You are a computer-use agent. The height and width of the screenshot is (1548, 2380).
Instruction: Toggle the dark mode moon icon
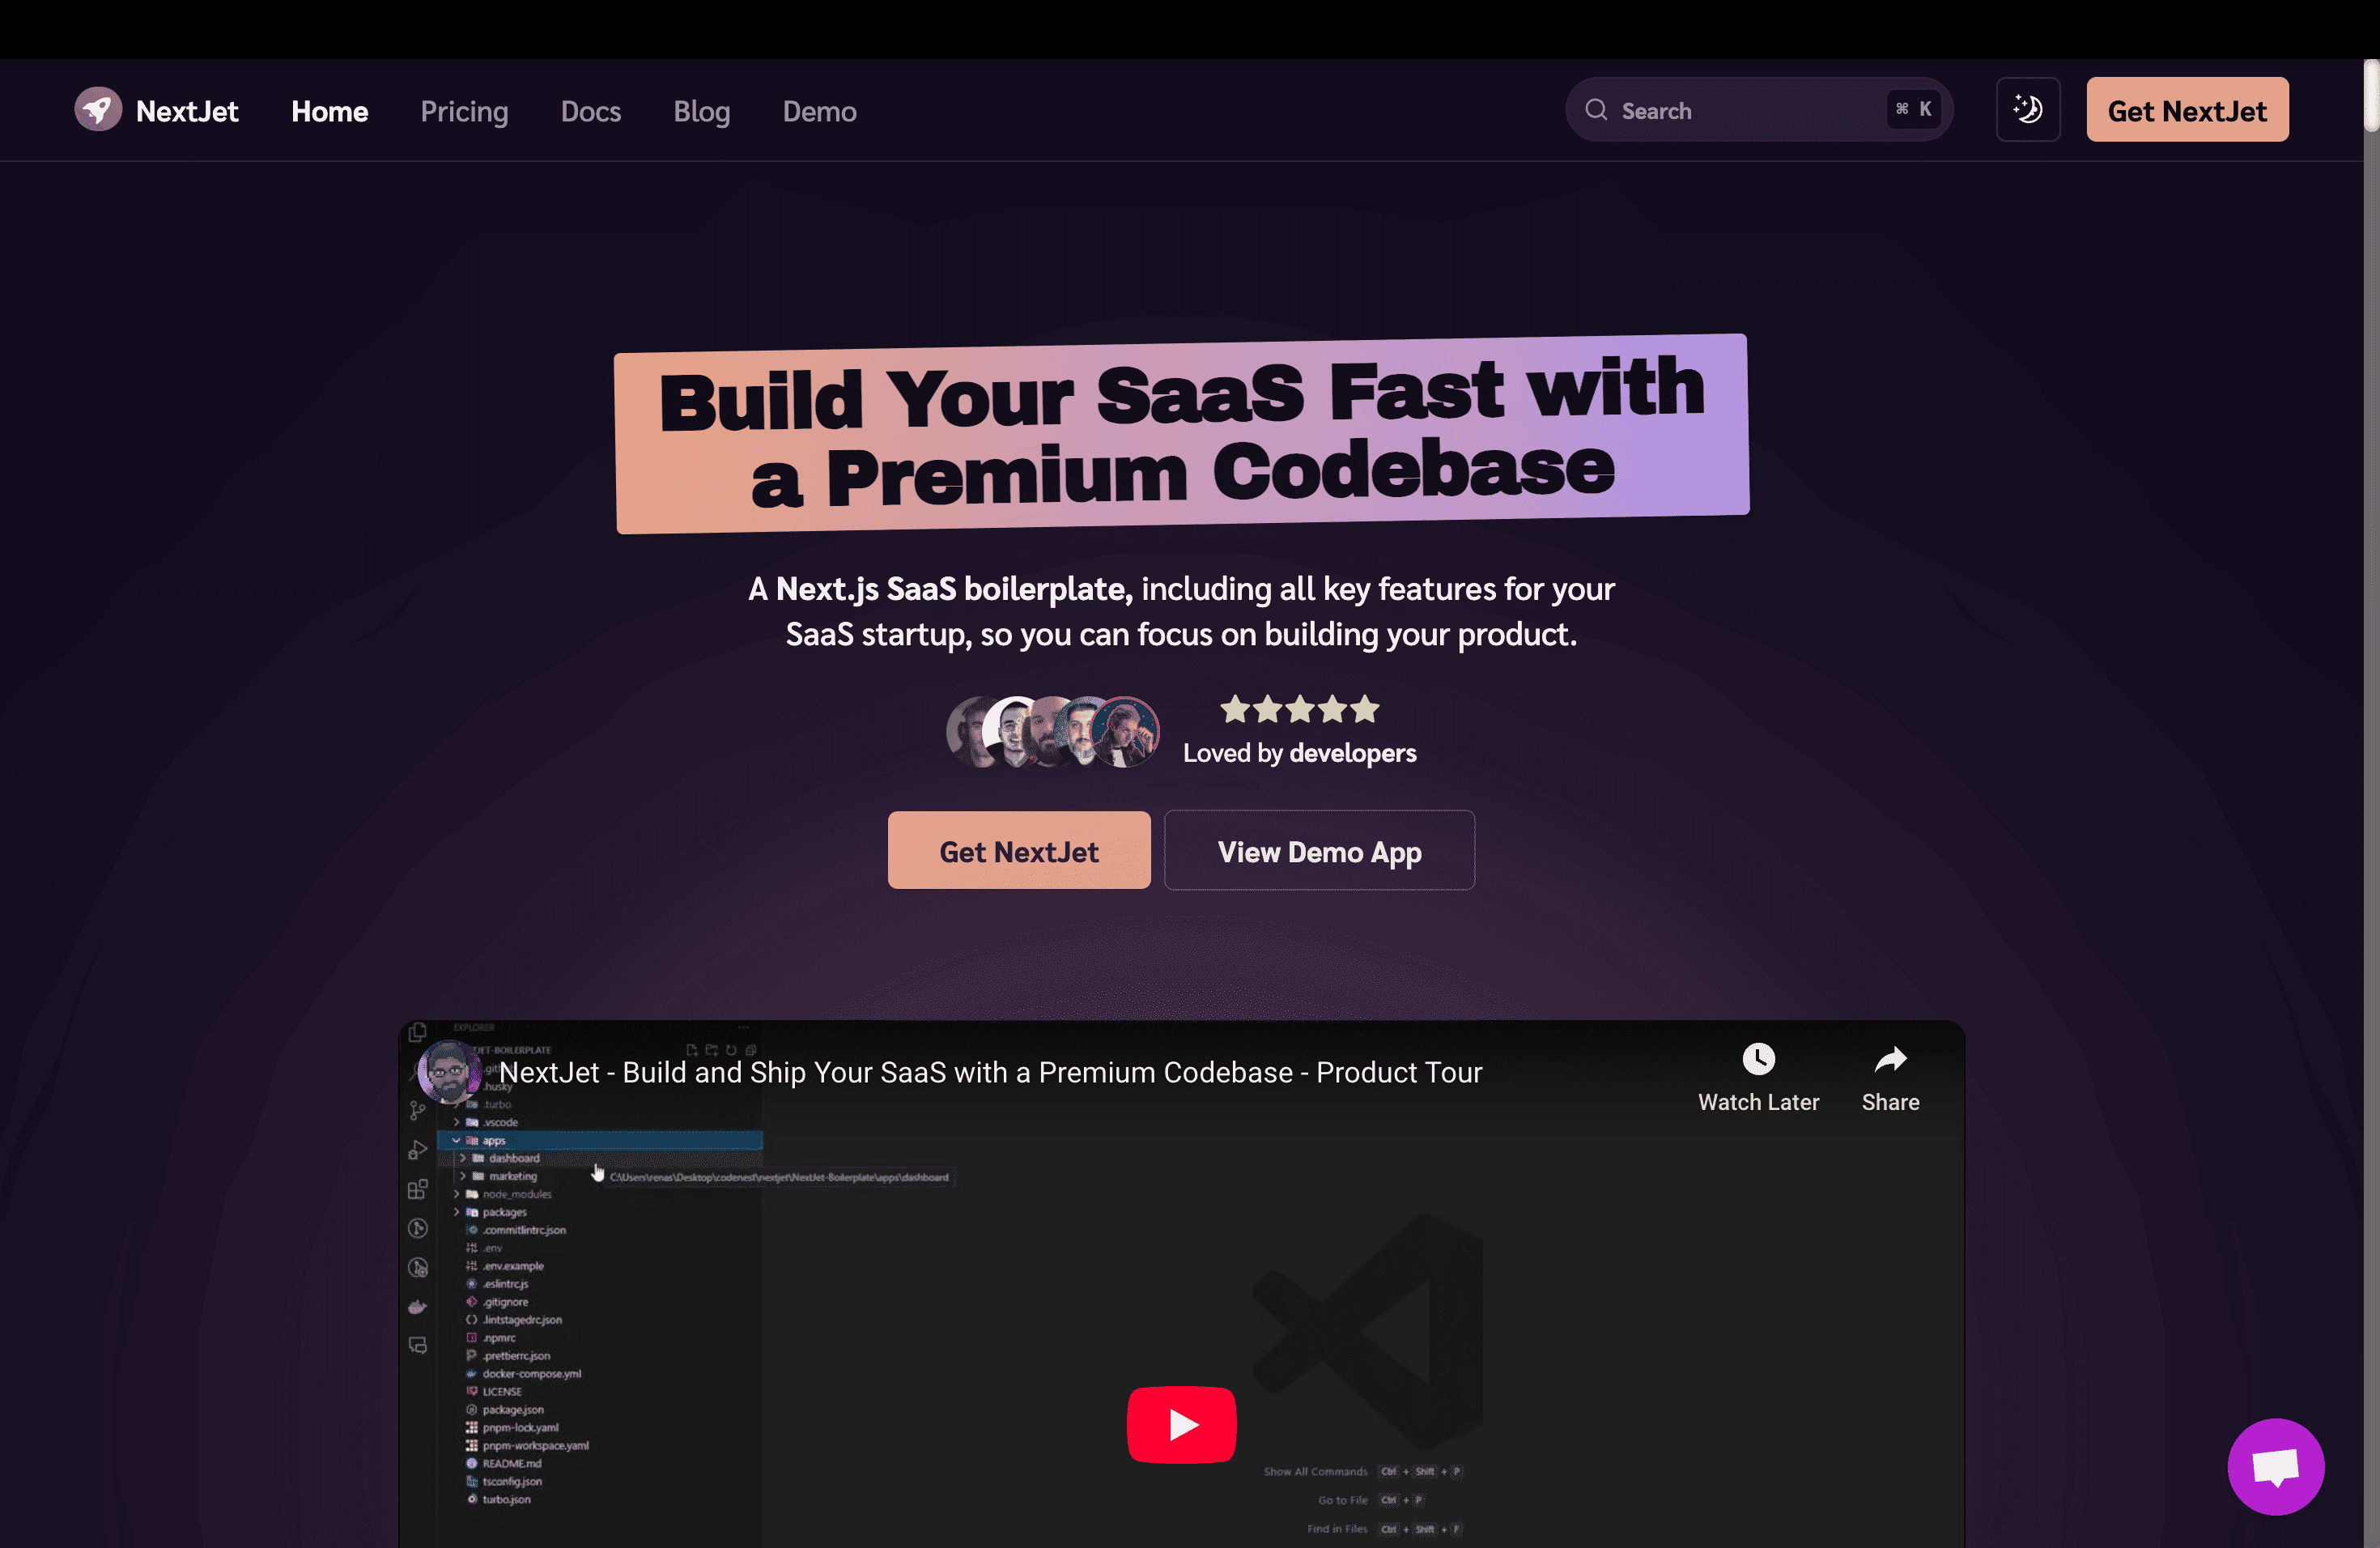click(2028, 110)
